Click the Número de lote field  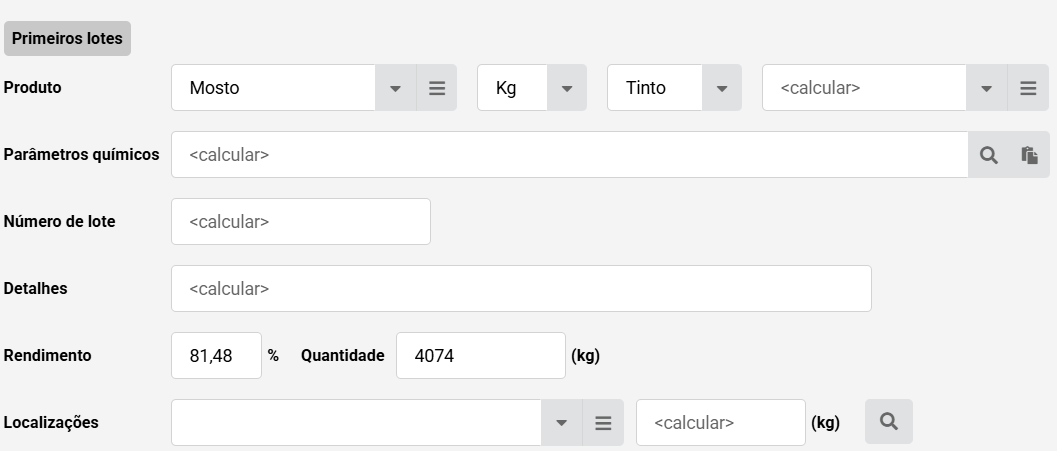click(301, 222)
